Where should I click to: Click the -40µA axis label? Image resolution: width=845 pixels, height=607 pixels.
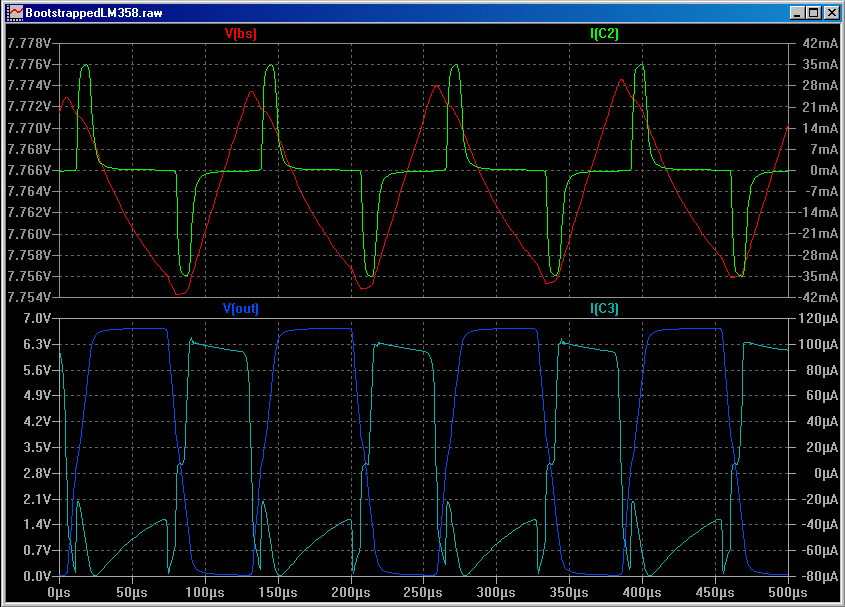[818, 524]
